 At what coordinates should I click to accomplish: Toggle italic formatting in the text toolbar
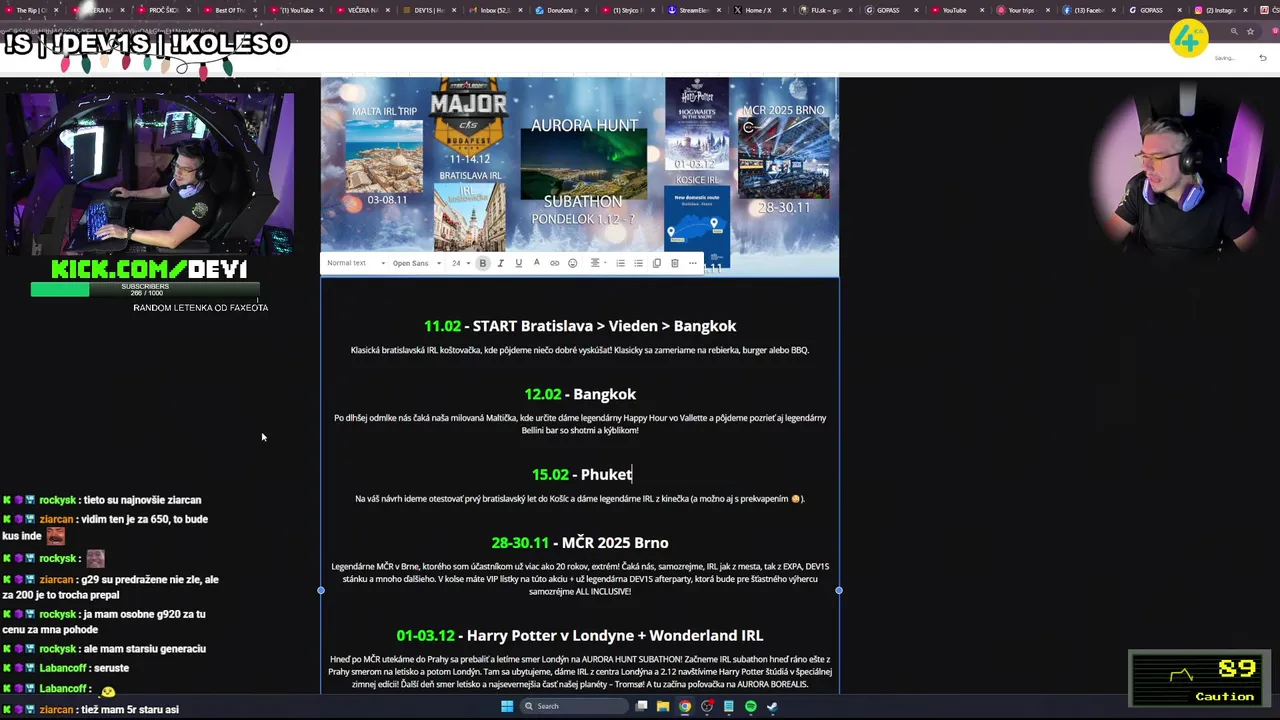[x=500, y=263]
